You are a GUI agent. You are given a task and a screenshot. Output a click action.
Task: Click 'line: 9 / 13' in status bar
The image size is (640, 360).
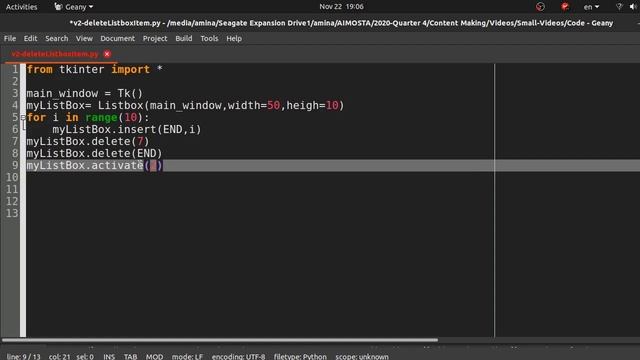pos(24,356)
